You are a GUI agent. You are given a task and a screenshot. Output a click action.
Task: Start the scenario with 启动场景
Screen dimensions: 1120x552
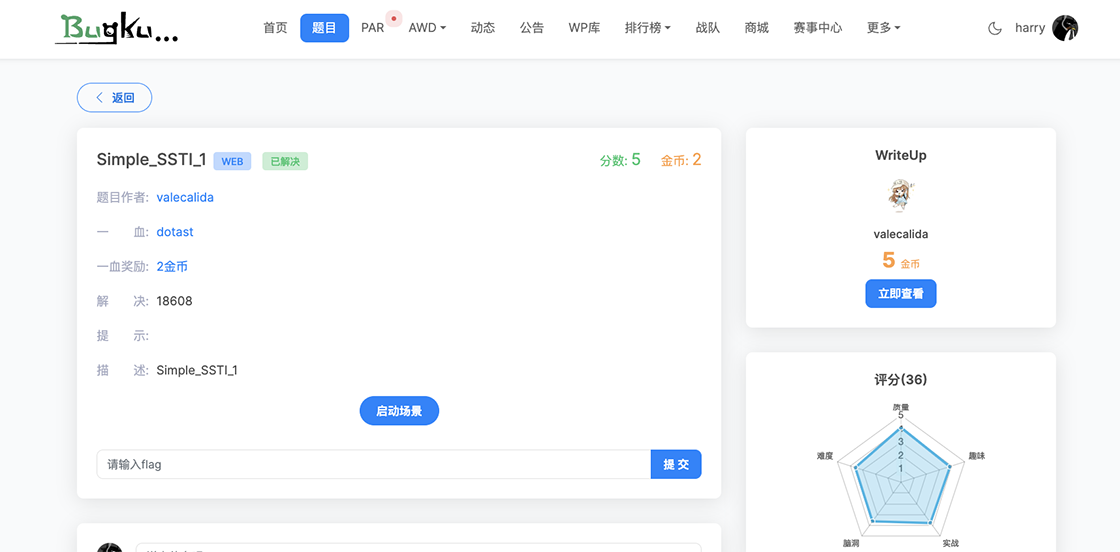(x=399, y=411)
